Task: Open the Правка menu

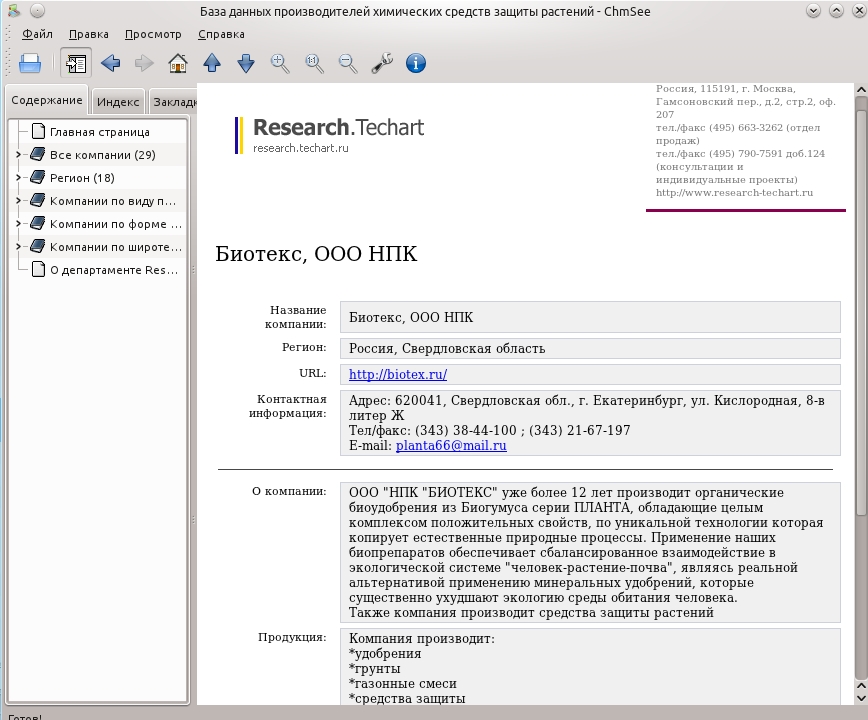Action: (x=89, y=34)
